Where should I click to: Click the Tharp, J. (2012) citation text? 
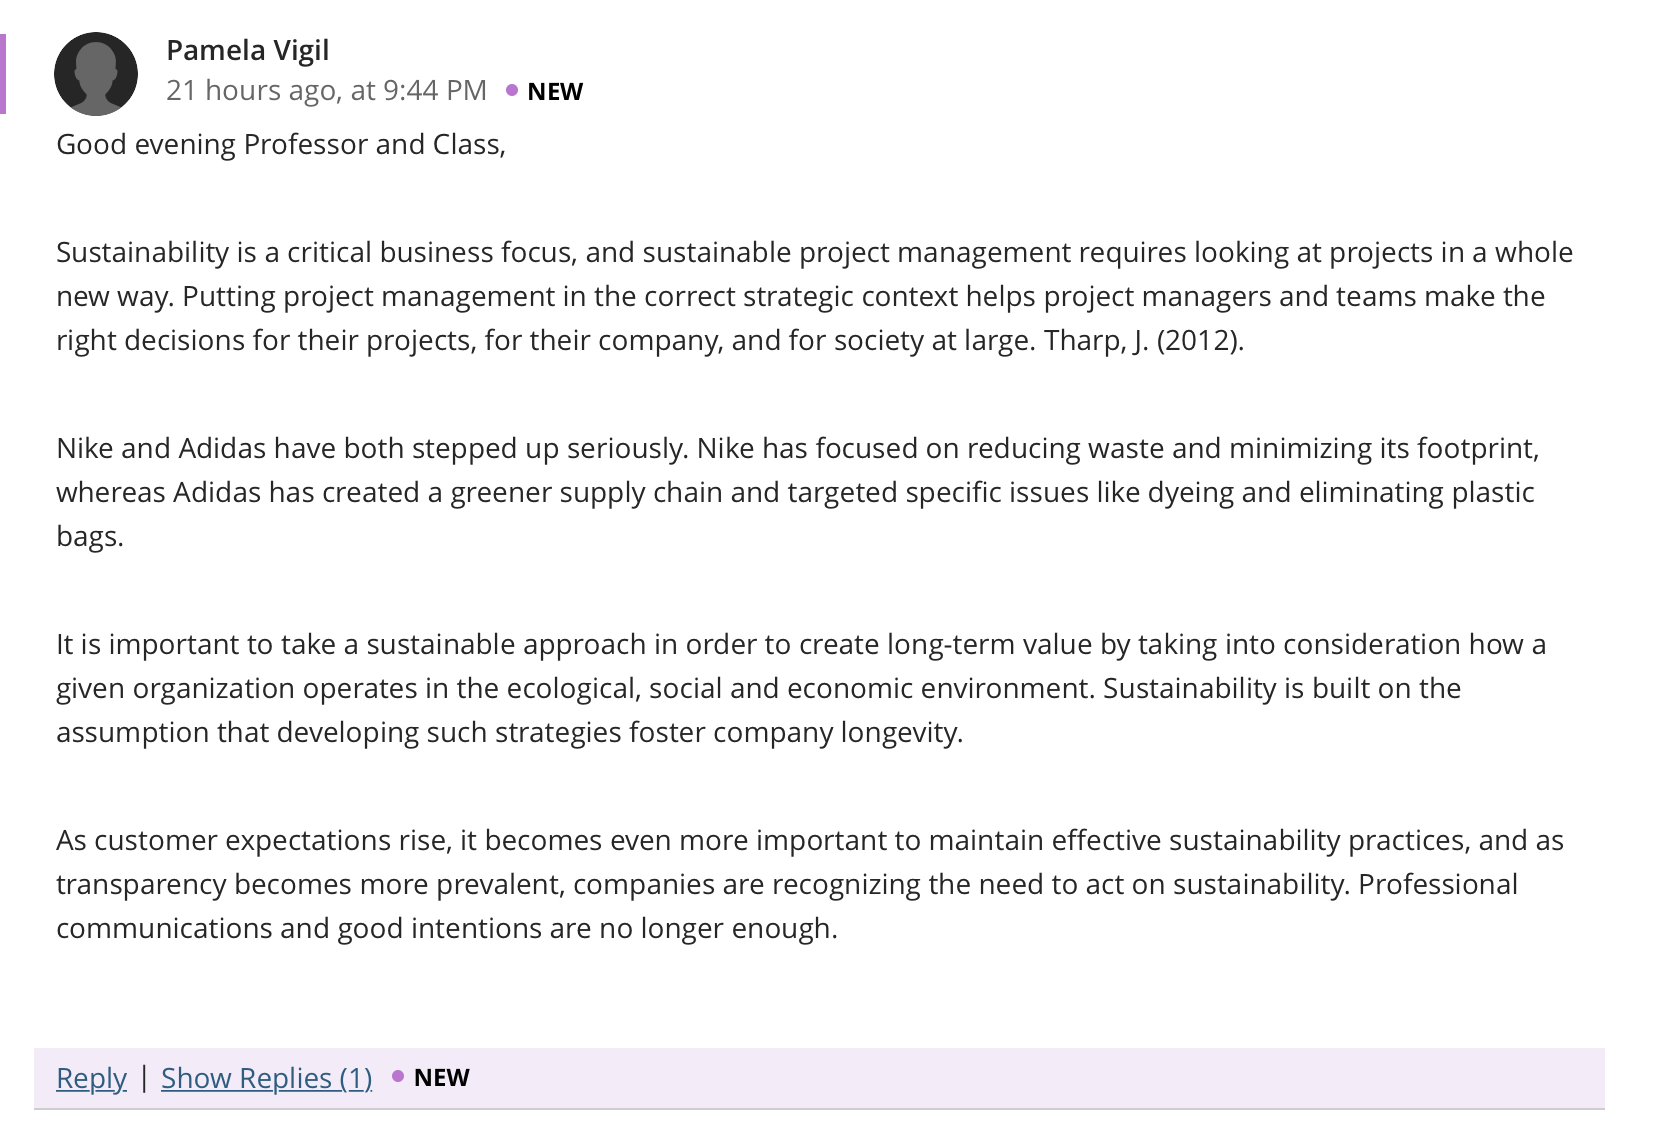1144,340
